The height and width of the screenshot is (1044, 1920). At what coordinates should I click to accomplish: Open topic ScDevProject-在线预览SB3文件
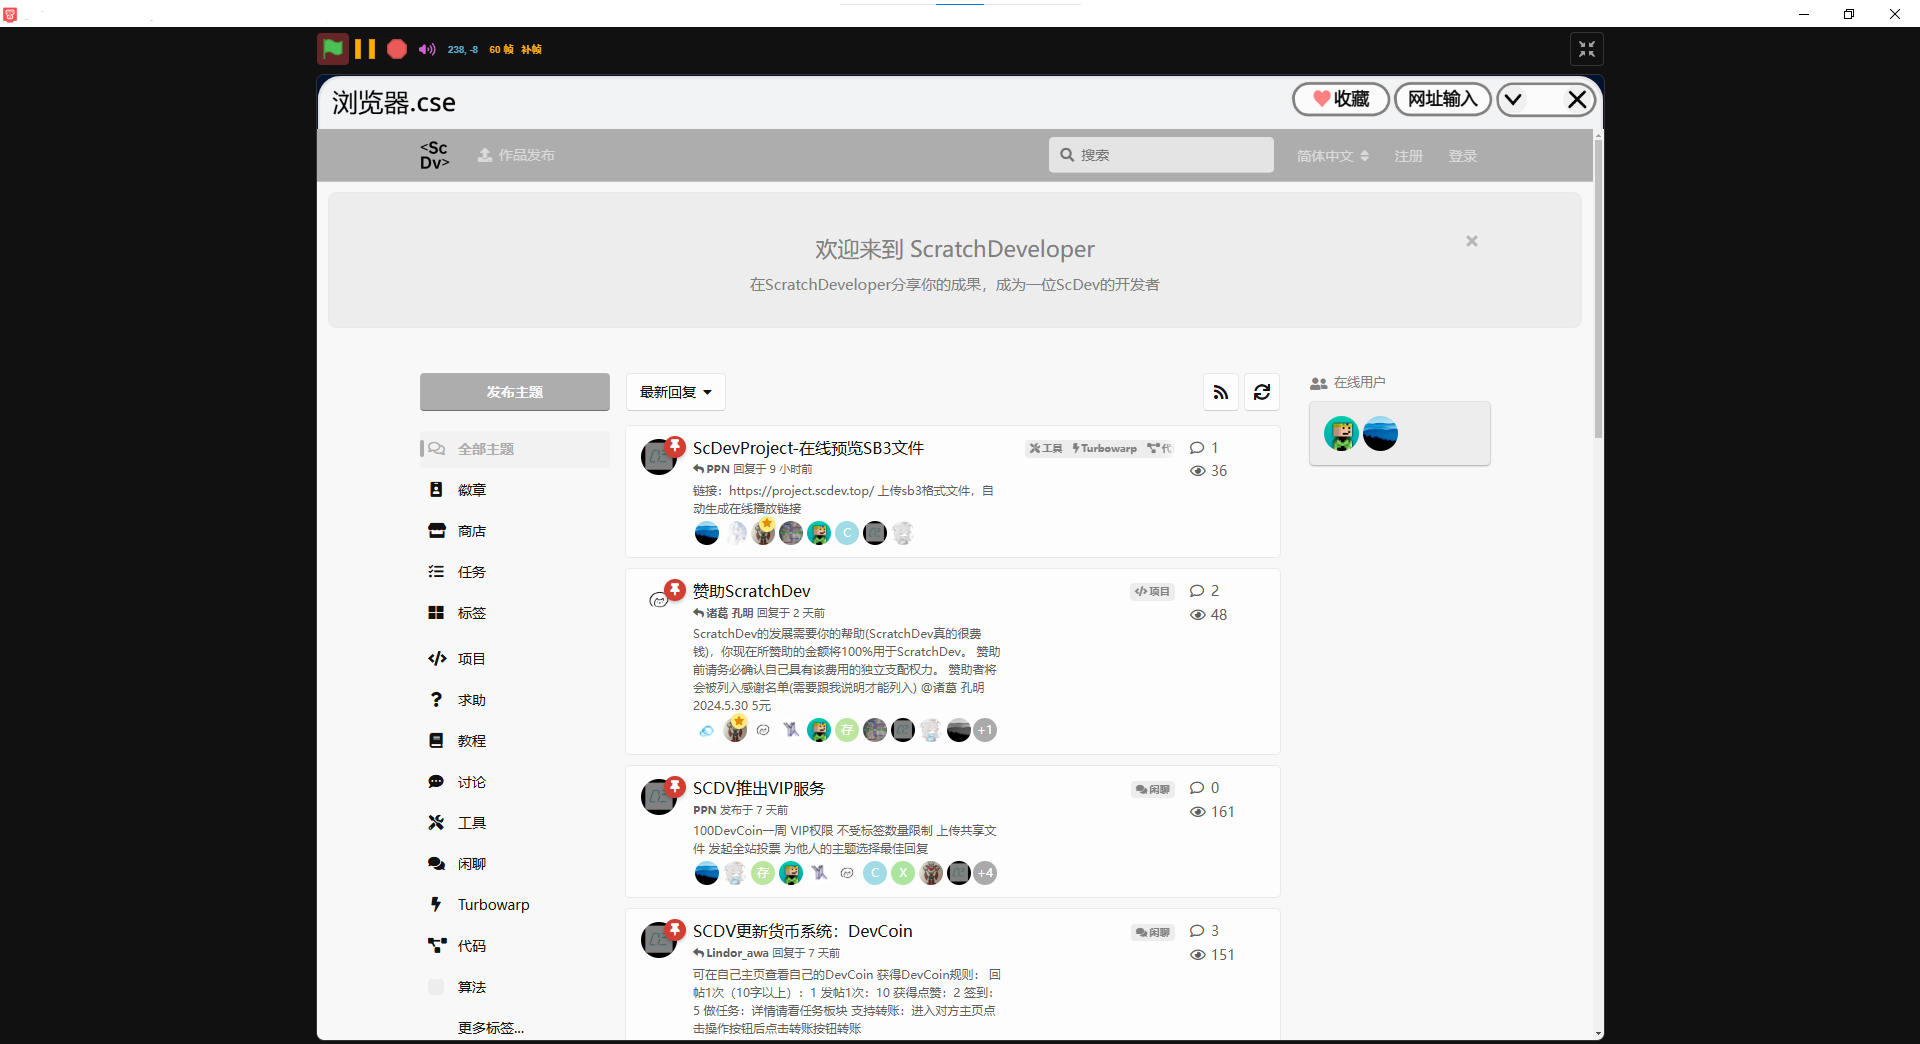808,448
